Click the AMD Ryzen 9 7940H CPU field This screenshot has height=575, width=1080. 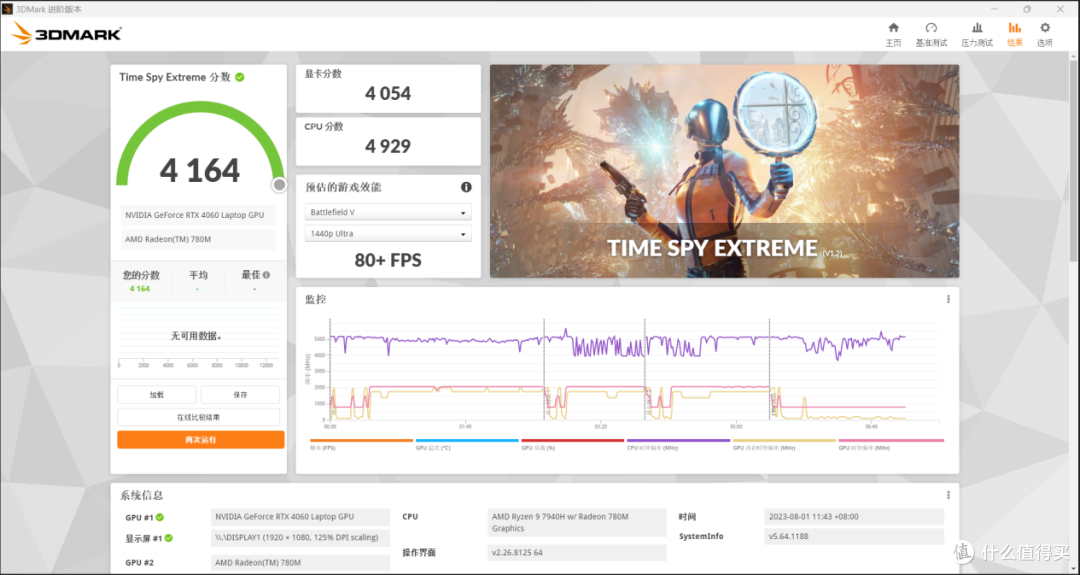coord(577,523)
